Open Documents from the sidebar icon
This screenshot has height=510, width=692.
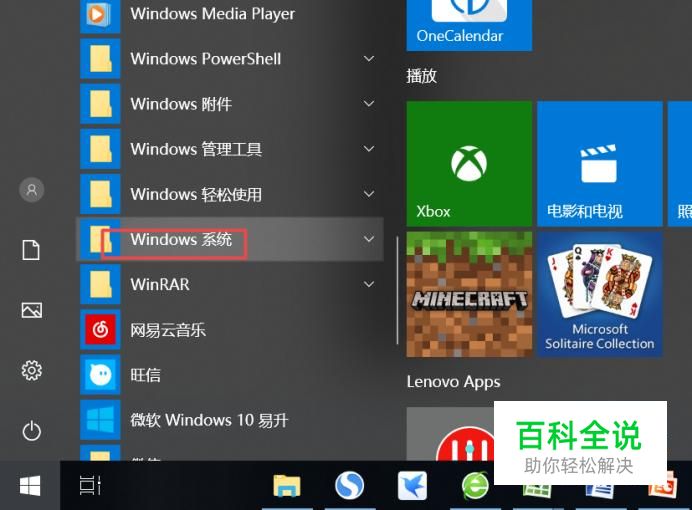point(31,250)
